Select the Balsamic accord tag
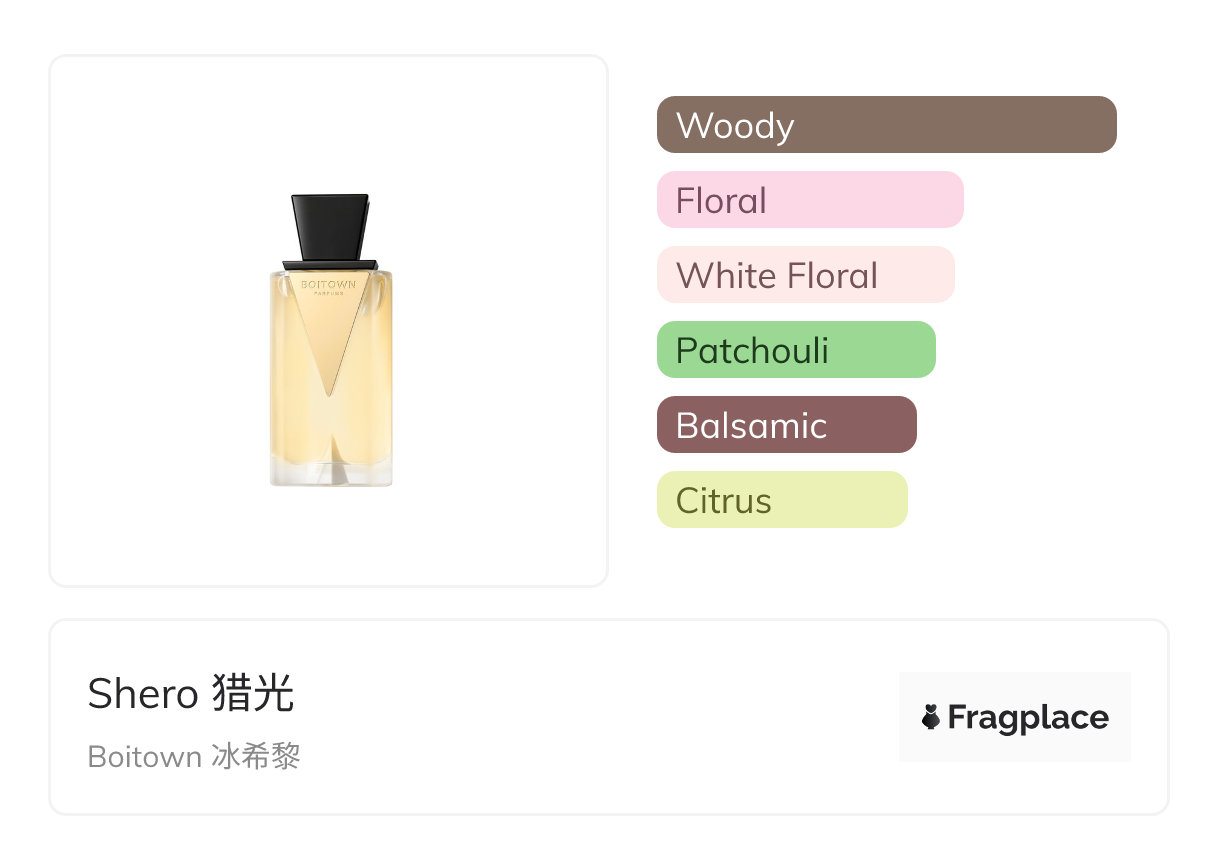 786,425
